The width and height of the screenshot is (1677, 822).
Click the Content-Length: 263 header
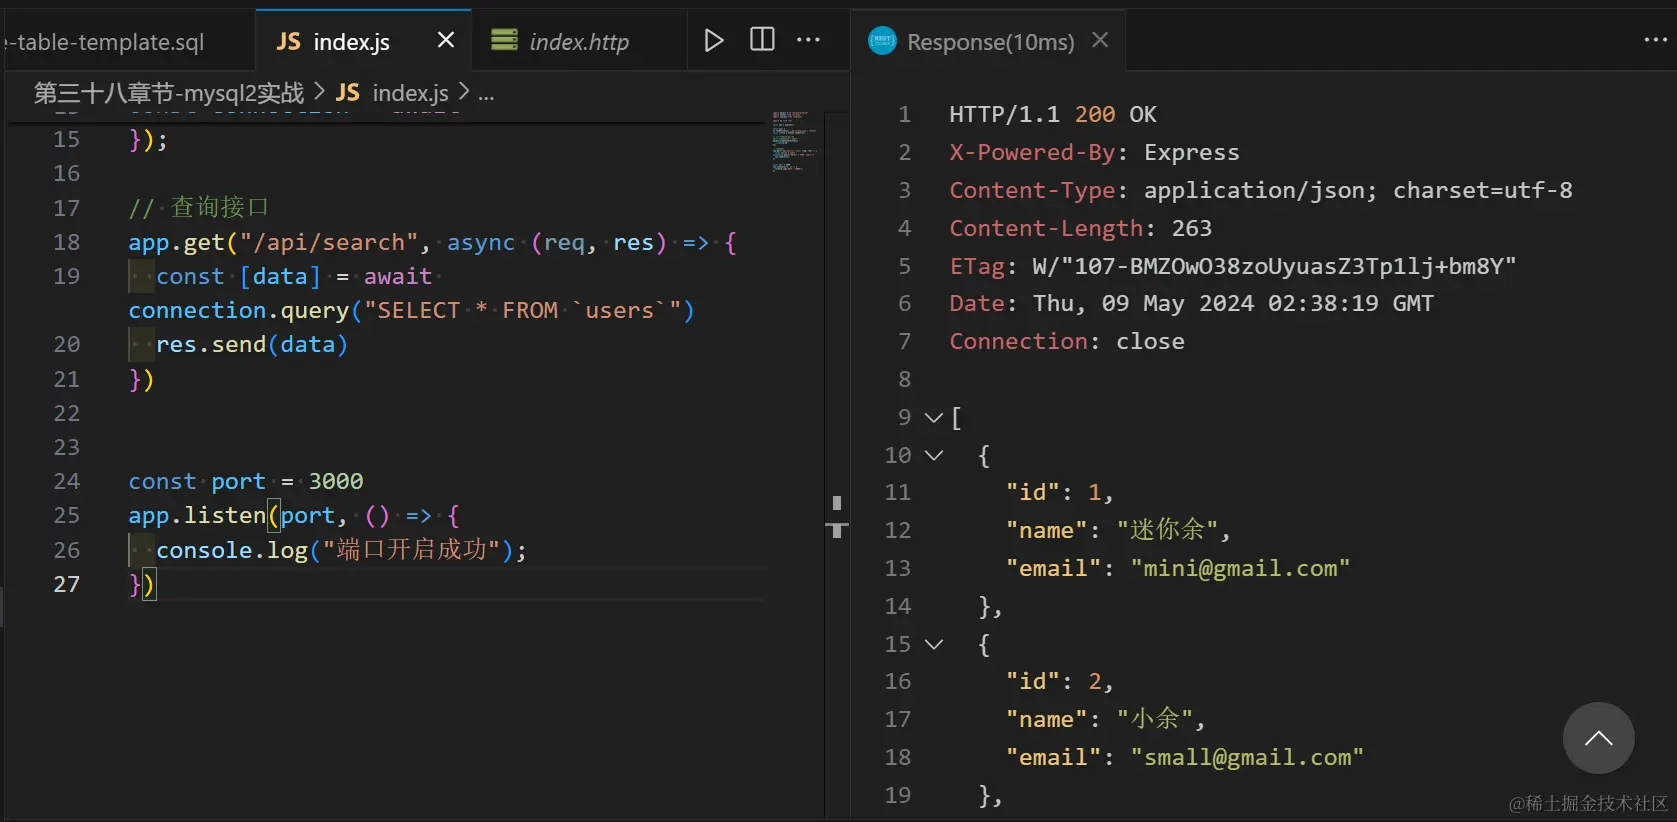1081,228
